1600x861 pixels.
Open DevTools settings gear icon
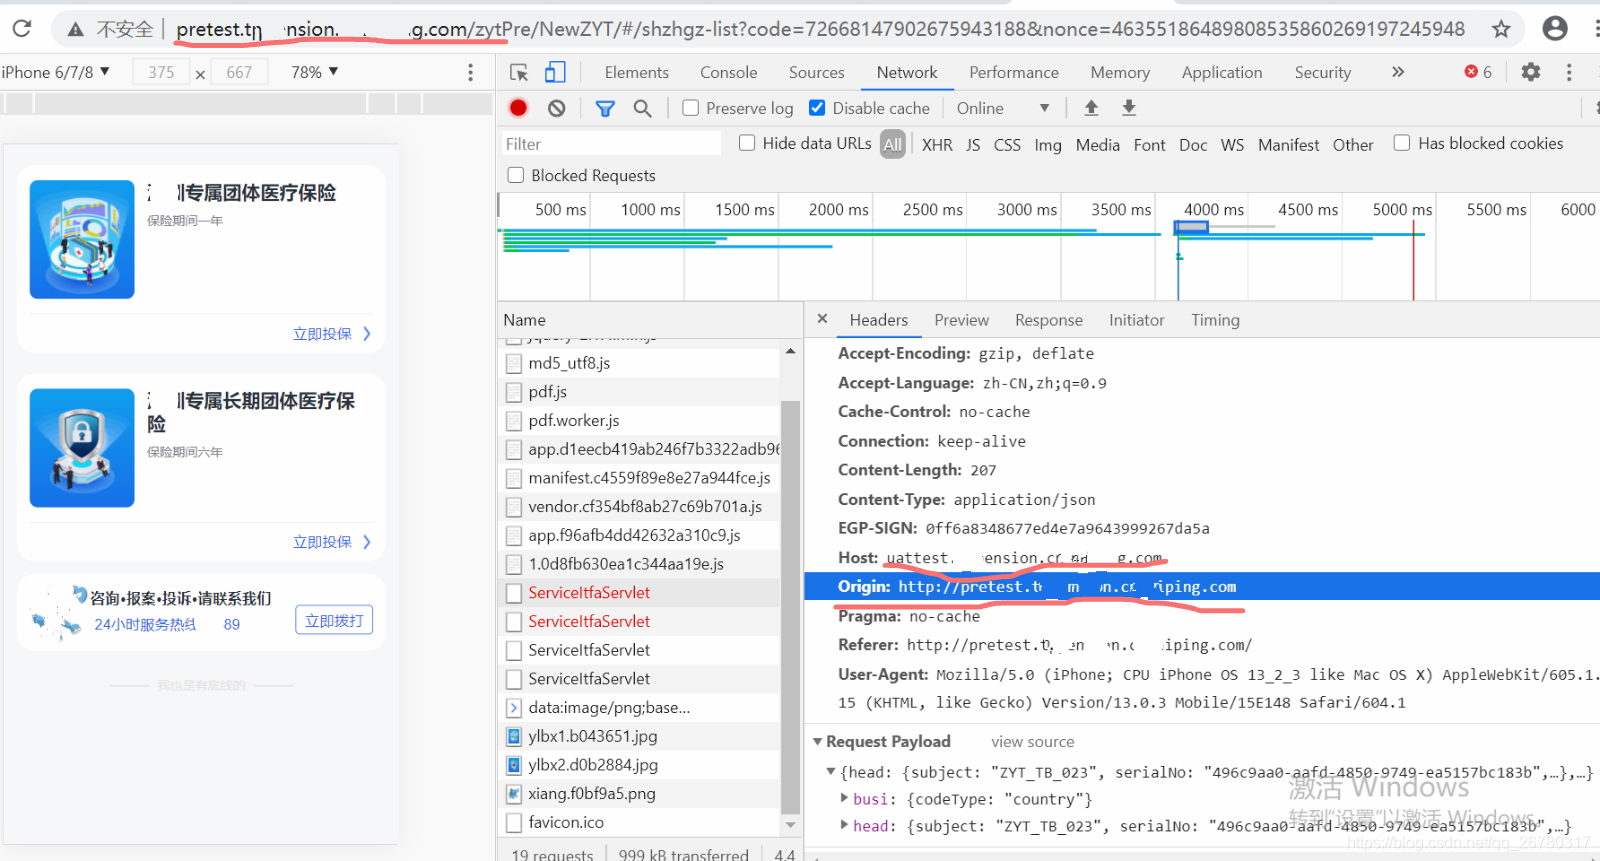[1531, 72]
